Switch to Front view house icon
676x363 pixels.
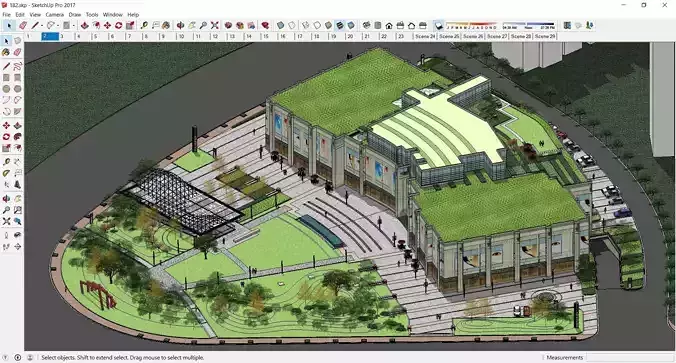tap(389, 26)
